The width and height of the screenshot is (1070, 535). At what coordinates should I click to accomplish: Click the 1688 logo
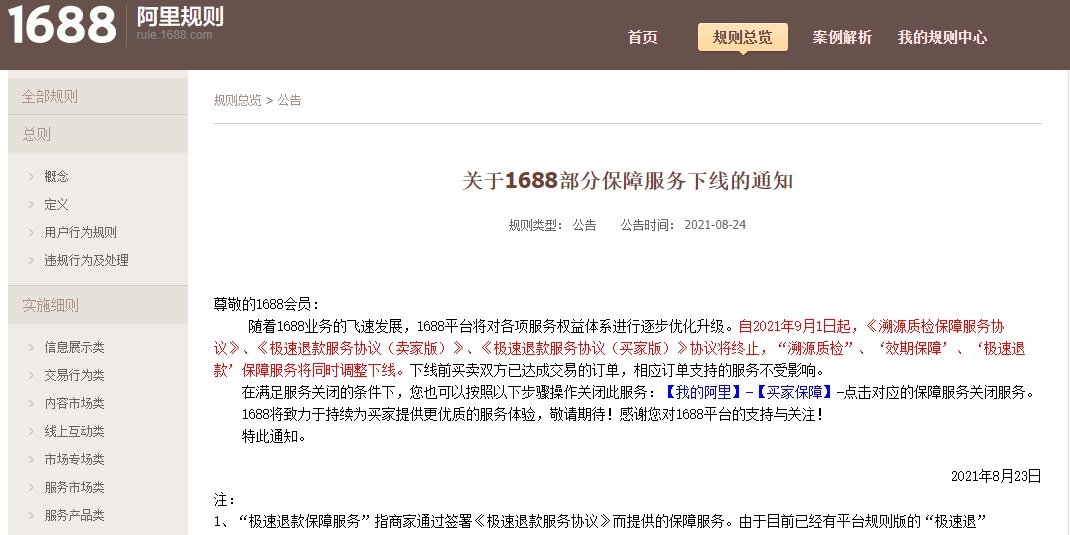pyautogui.click(x=62, y=25)
